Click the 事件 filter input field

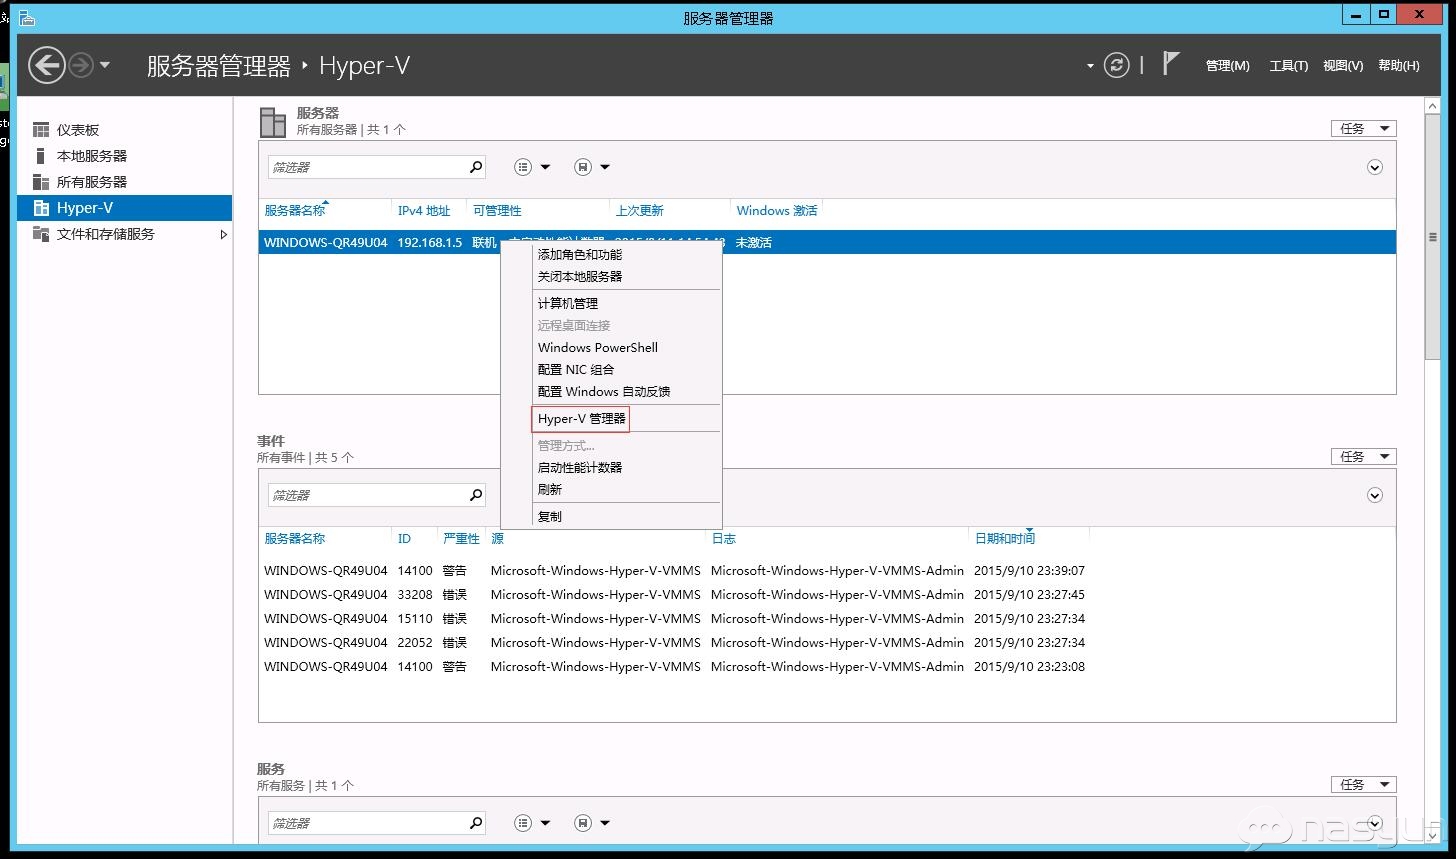pos(366,495)
